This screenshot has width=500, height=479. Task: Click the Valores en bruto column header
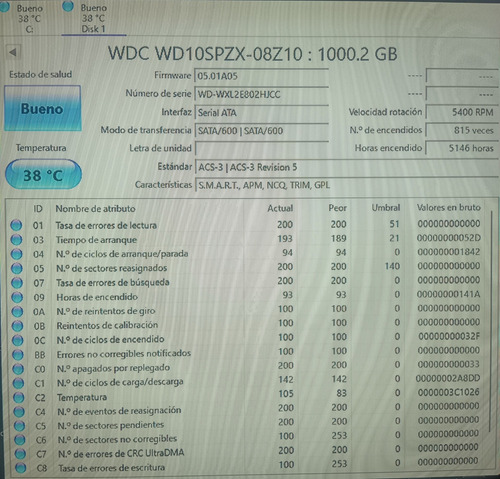click(449, 207)
